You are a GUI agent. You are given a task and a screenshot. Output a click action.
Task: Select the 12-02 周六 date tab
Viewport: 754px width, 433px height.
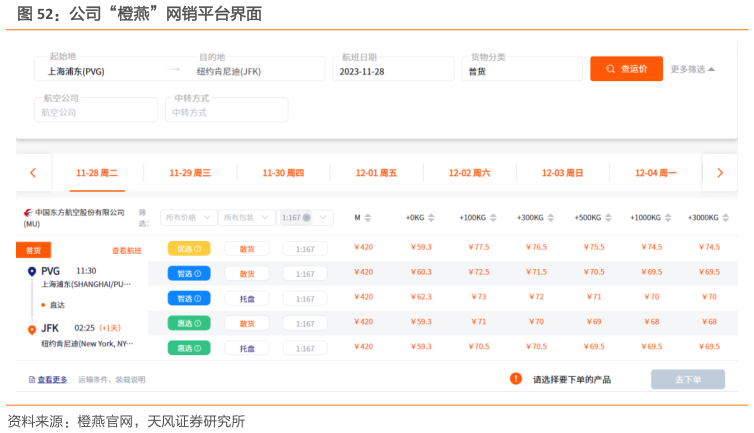point(470,173)
